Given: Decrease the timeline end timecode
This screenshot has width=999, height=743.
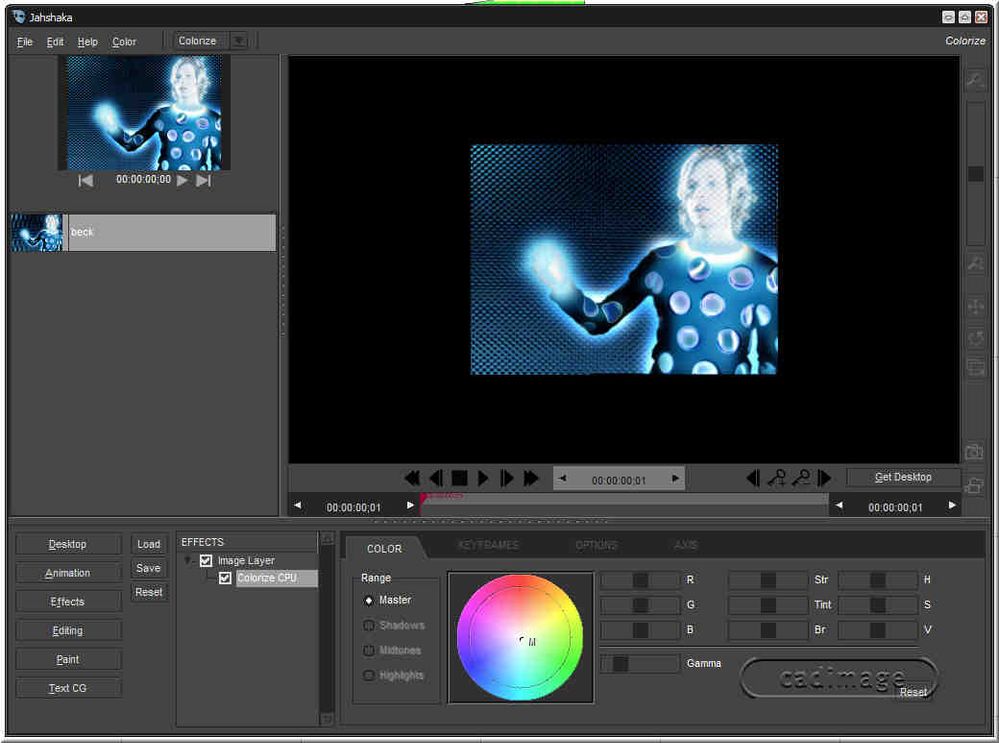Looking at the screenshot, I should tap(839, 505).
